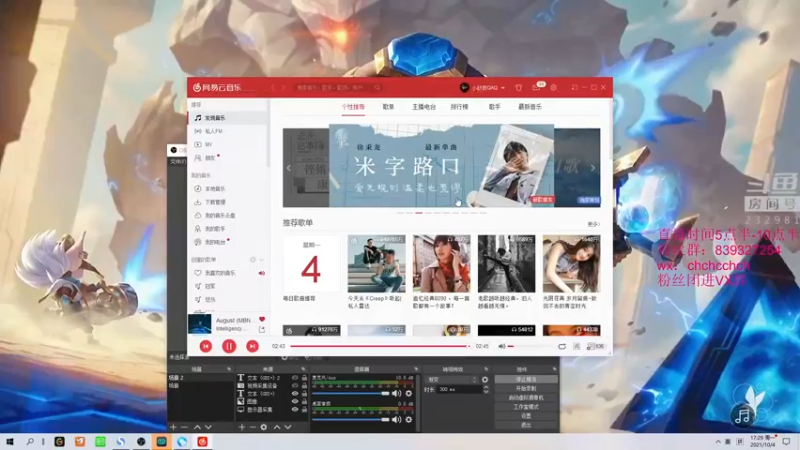The width and height of the screenshot is (800, 450).
Task: Open 麦克风/Aux mixer settings gear
Action: [409, 393]
